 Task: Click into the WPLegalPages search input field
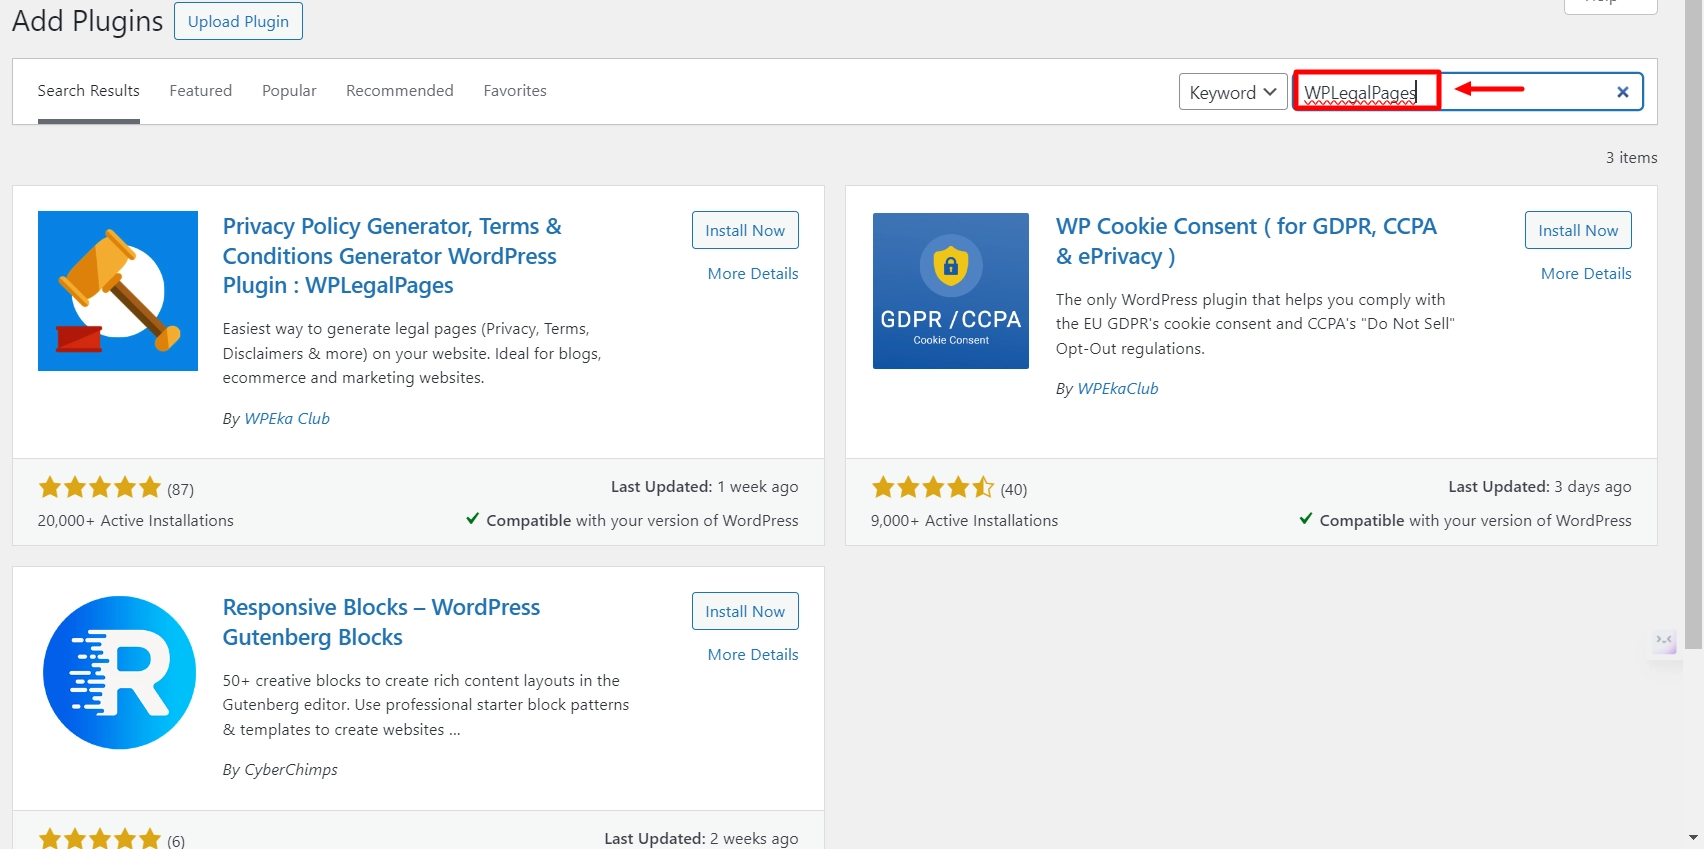pos(1468,92)
